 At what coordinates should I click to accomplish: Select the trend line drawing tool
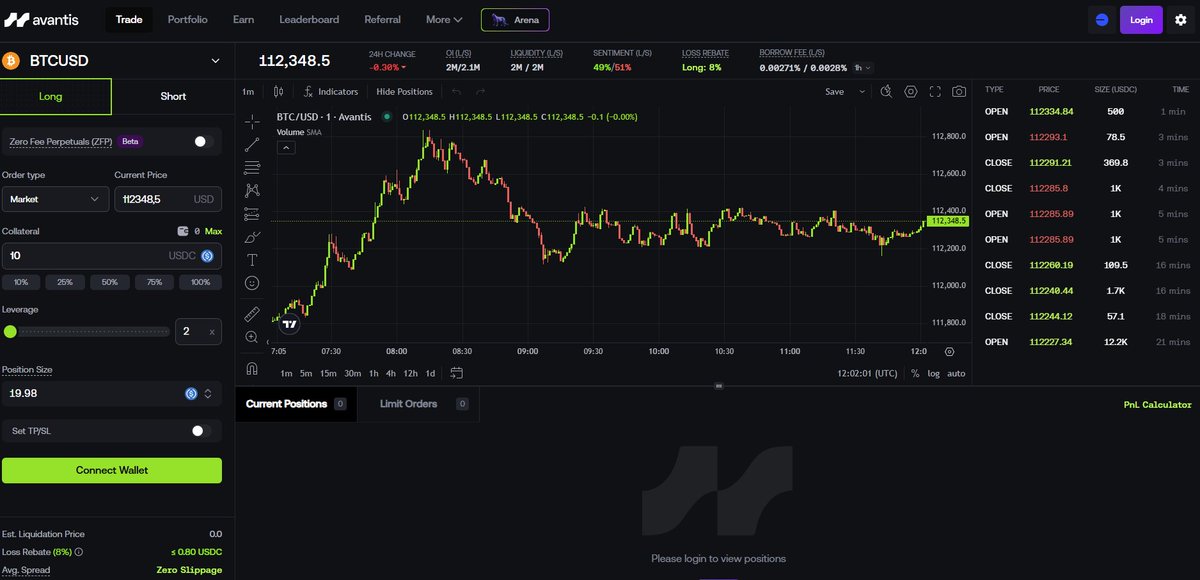pos(252,144)
